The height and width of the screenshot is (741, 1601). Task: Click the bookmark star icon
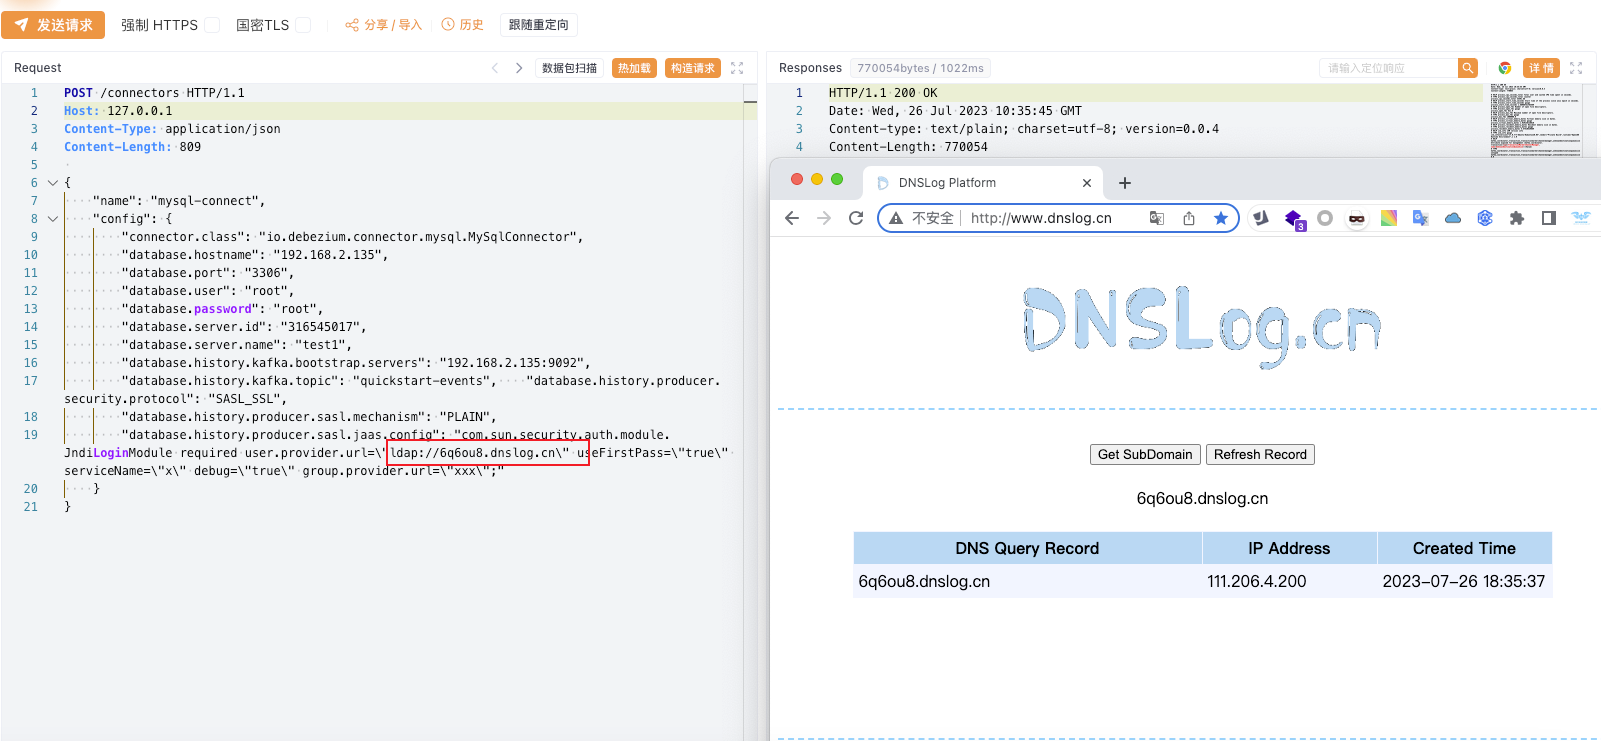[x=1221, y=218]
